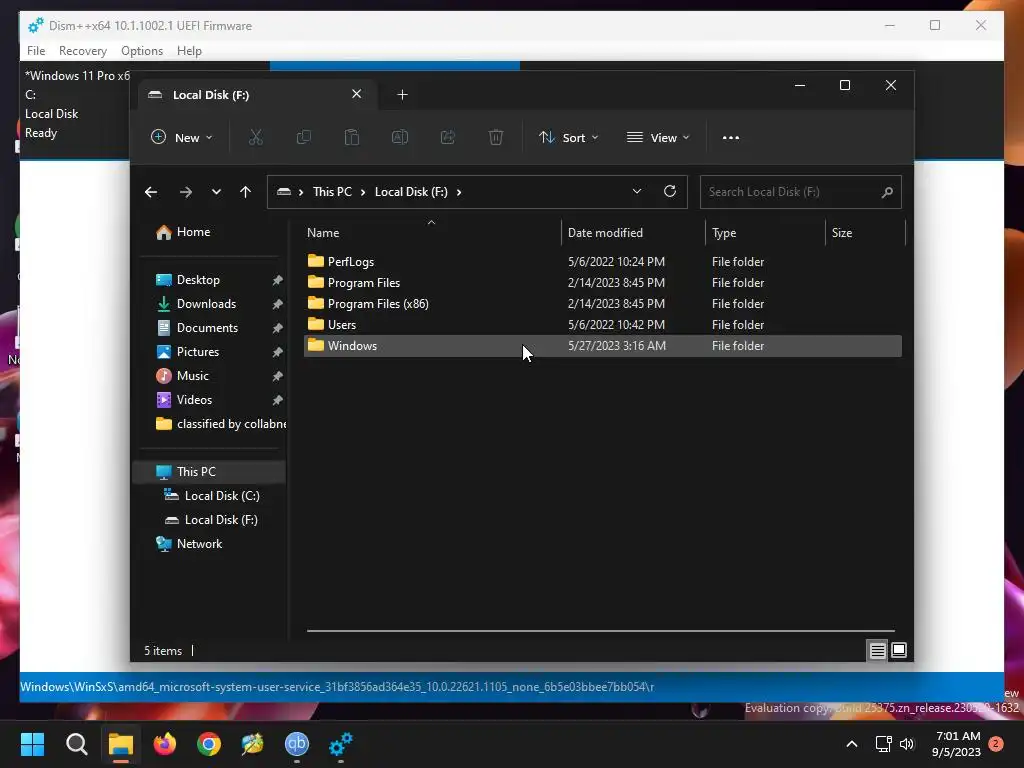The height and width of the screenshot is (768, 1024).
Task: Close the Local Disk (F:) tab
Action: (x=357, y=94)
